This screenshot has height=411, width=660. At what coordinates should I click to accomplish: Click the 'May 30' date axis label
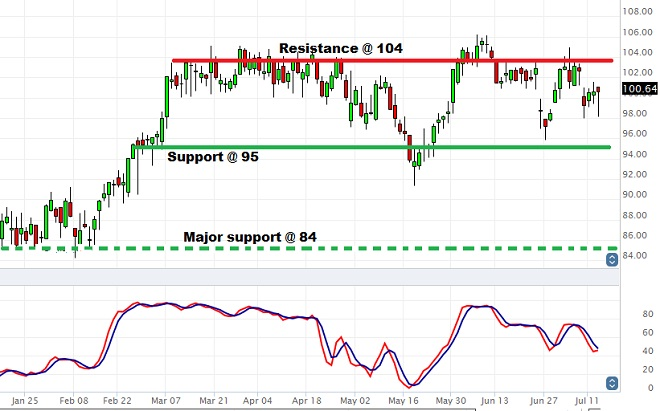[x=450, y=400]
